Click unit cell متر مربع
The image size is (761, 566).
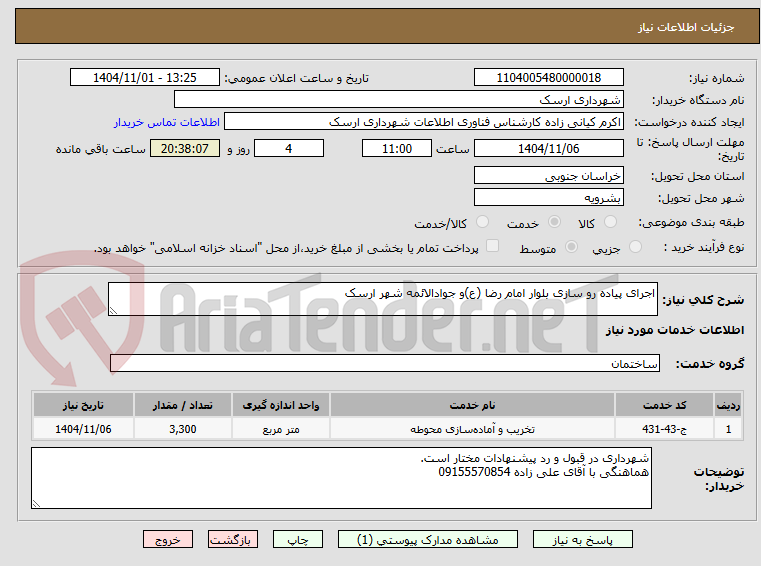281,429
